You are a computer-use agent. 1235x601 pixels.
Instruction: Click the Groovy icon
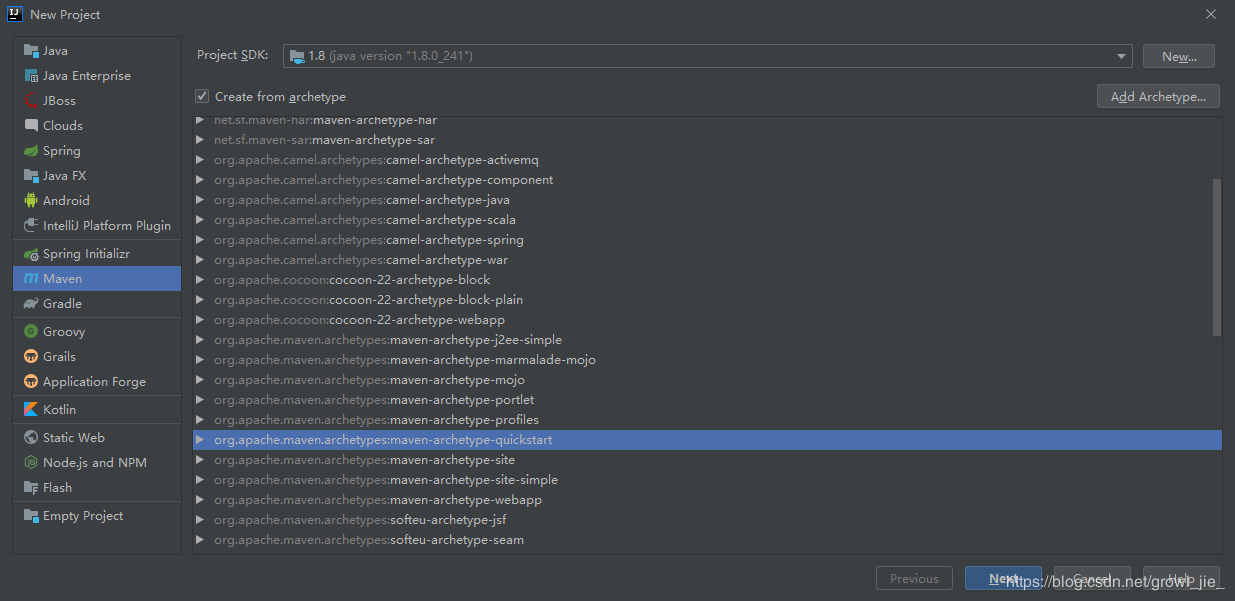point(30,332)
